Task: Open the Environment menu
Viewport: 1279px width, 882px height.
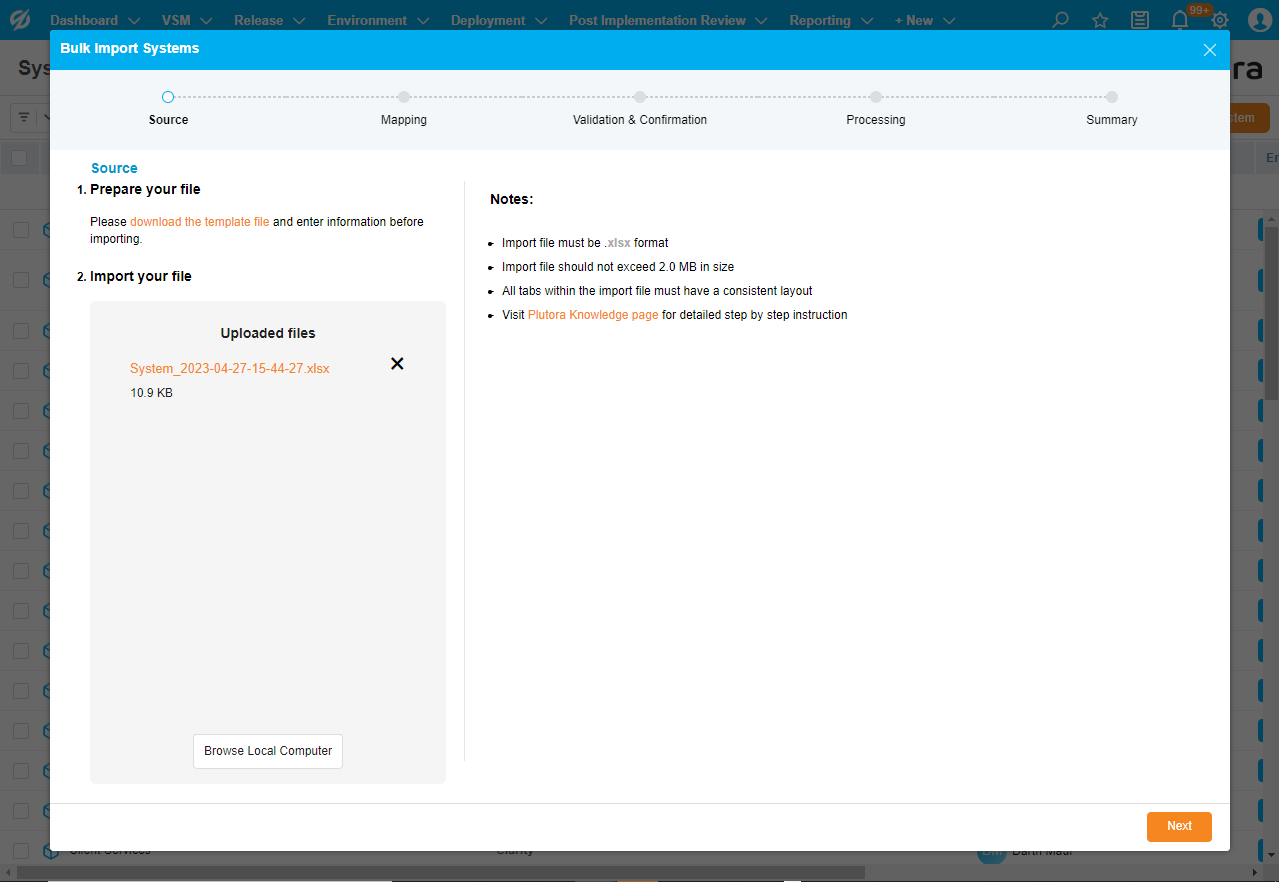Action: pos(378,20)
